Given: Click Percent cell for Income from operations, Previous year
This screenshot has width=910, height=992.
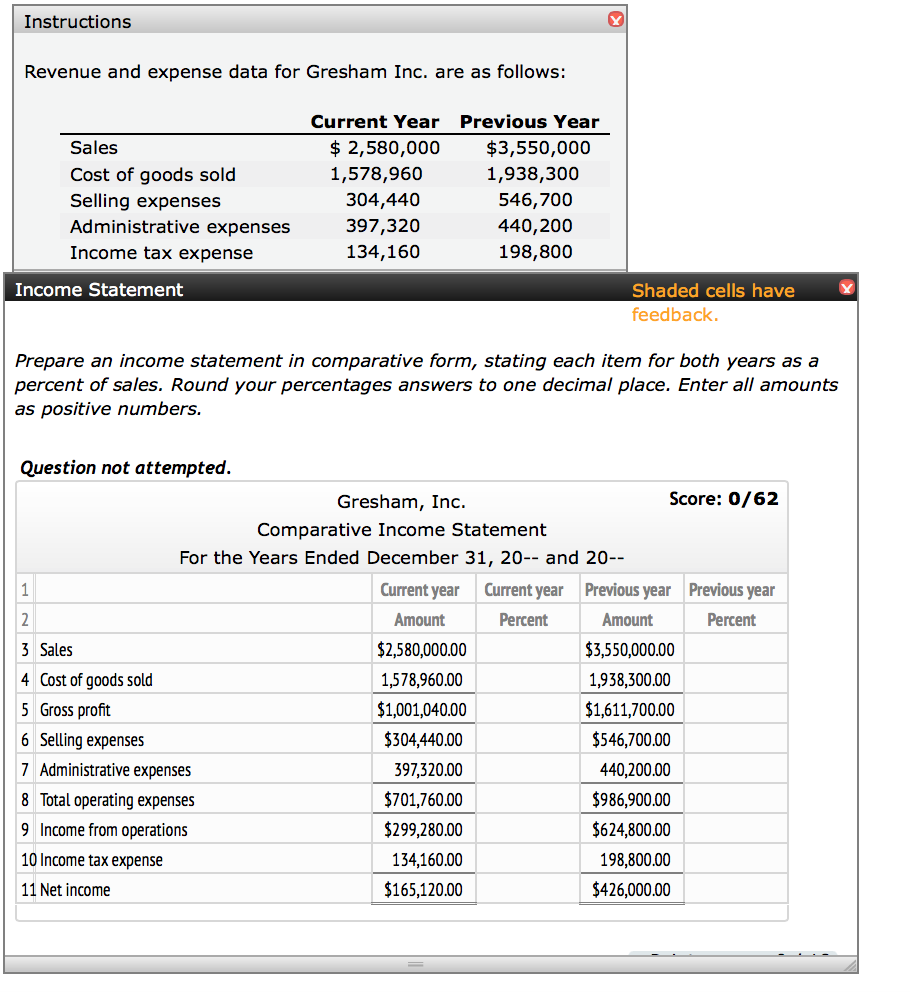Looking at the screenshot, I should pyautogui.click(x=735, y=829).
